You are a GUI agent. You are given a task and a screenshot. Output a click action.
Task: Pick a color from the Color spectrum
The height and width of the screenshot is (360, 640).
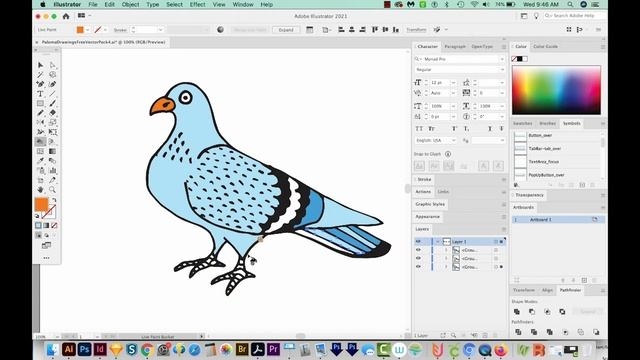click(x=556, y=90)
